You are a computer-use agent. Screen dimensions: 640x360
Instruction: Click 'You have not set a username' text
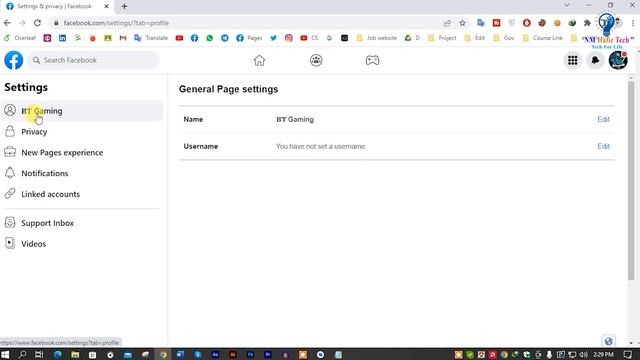coord(321,146)
